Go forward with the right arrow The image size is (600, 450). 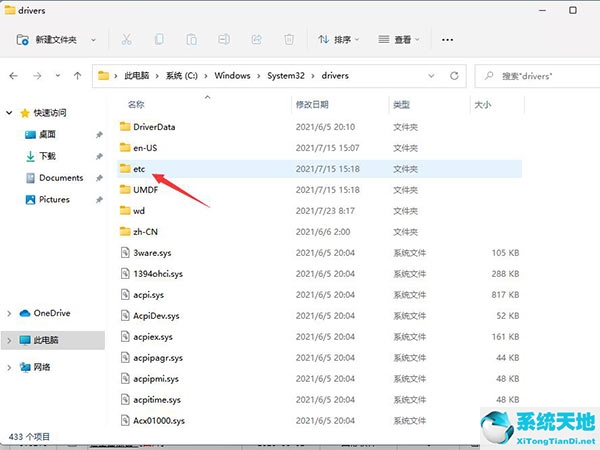[37, 76]
